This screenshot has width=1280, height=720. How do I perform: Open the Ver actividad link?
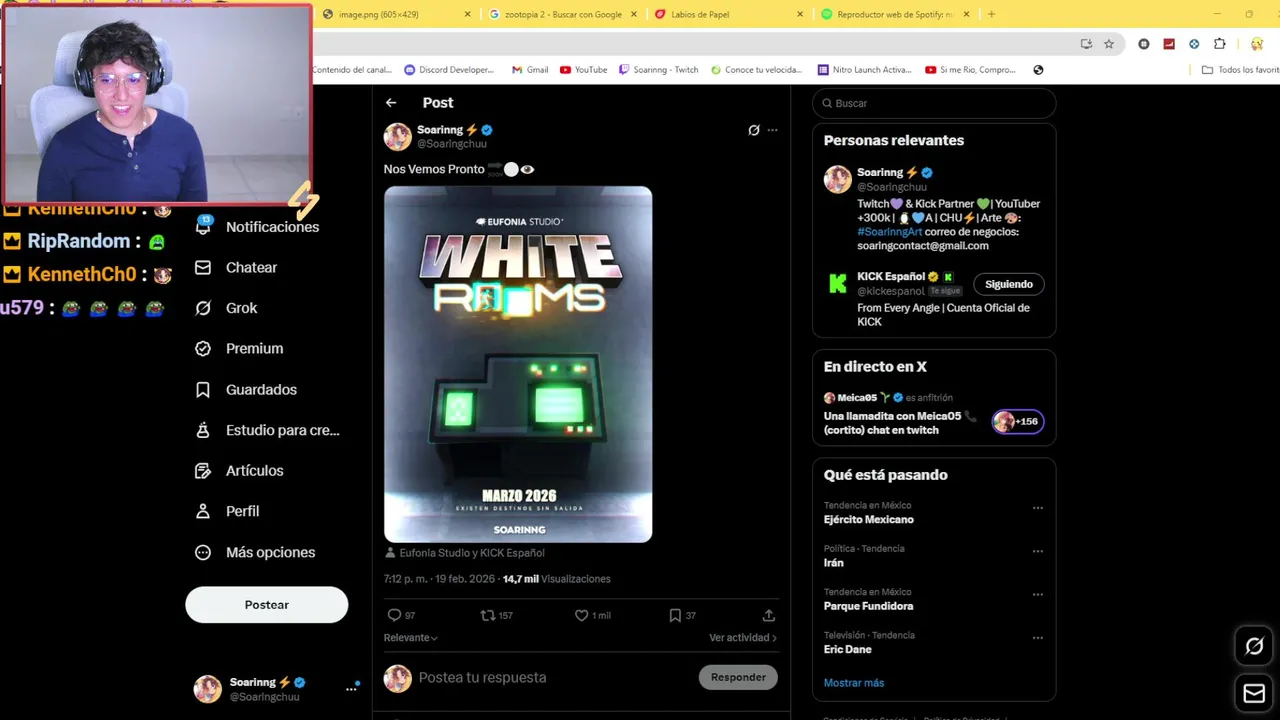pyautogui.click(x=743, y=638)
